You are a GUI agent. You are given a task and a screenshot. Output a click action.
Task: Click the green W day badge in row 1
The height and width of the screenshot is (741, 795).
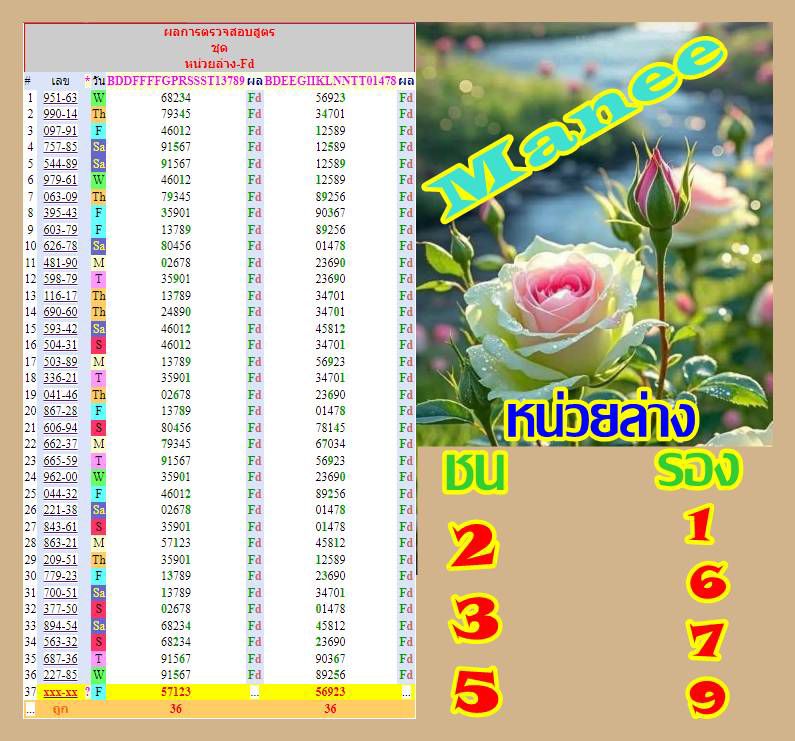click(x=98, y=98)
